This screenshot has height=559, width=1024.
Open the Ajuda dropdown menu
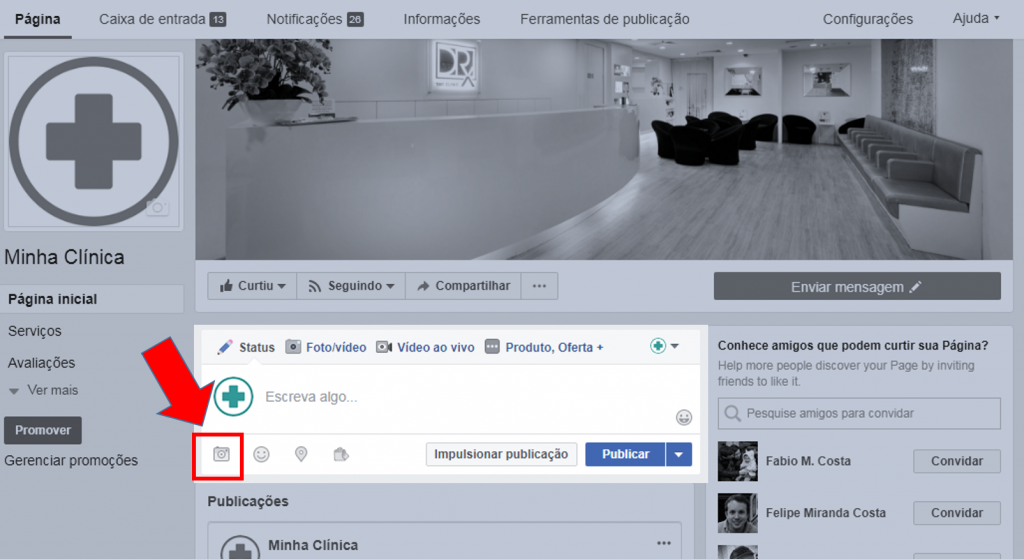(x=976, y=18)
